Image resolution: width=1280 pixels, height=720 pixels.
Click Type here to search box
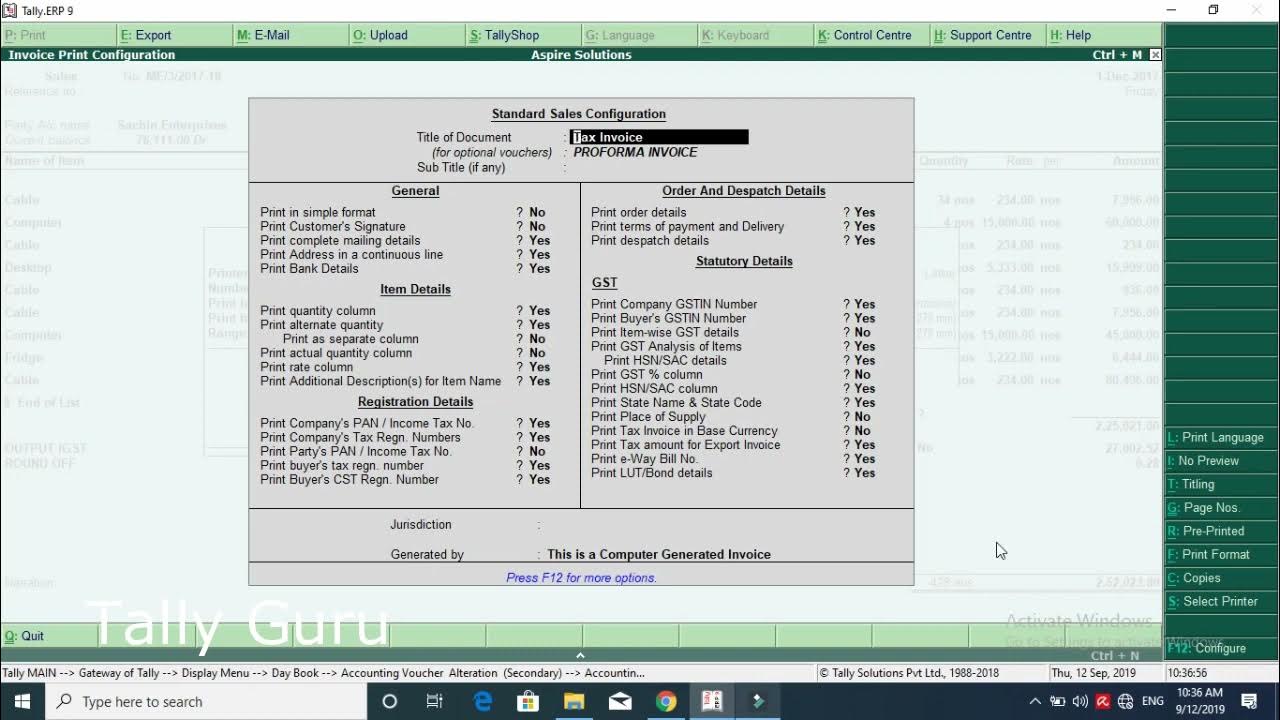click(206, 701)
